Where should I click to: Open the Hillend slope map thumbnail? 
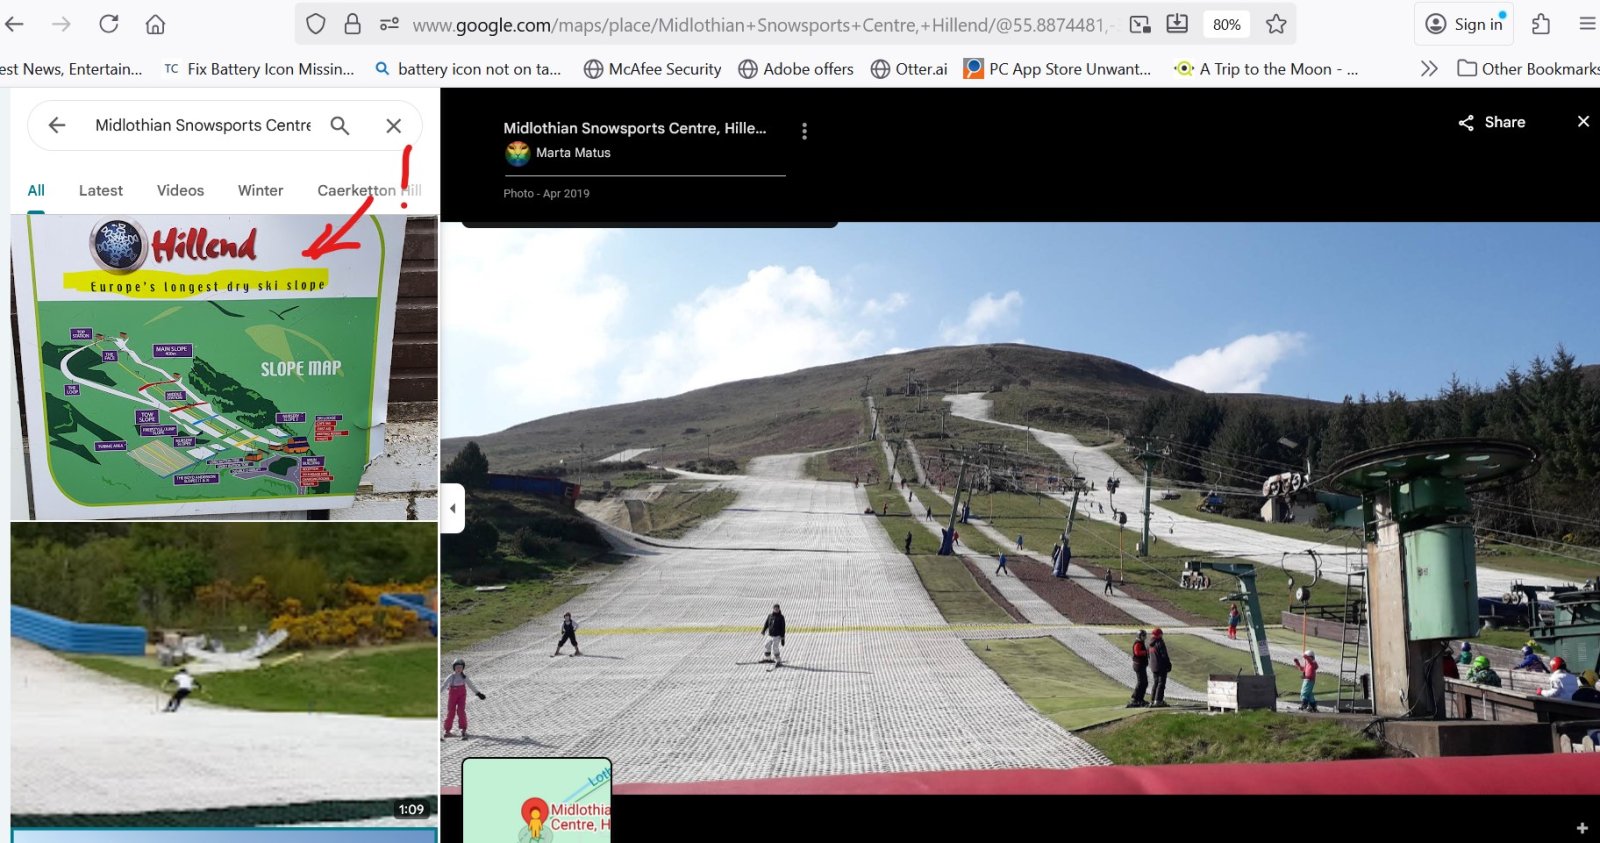pyautogui.click(x=224, y=367)
